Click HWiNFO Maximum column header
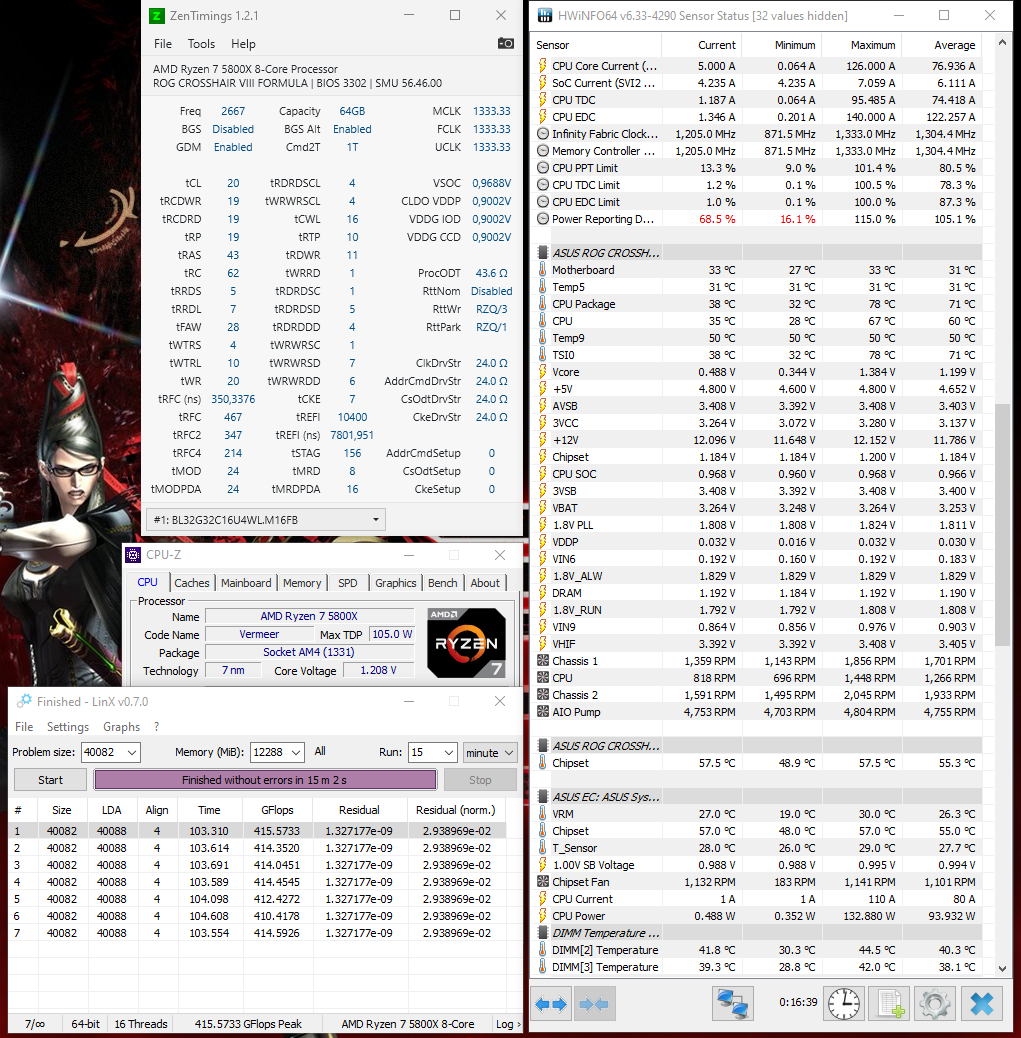This screenshot has width=1021, height=1038. click(x=861, y=45)
